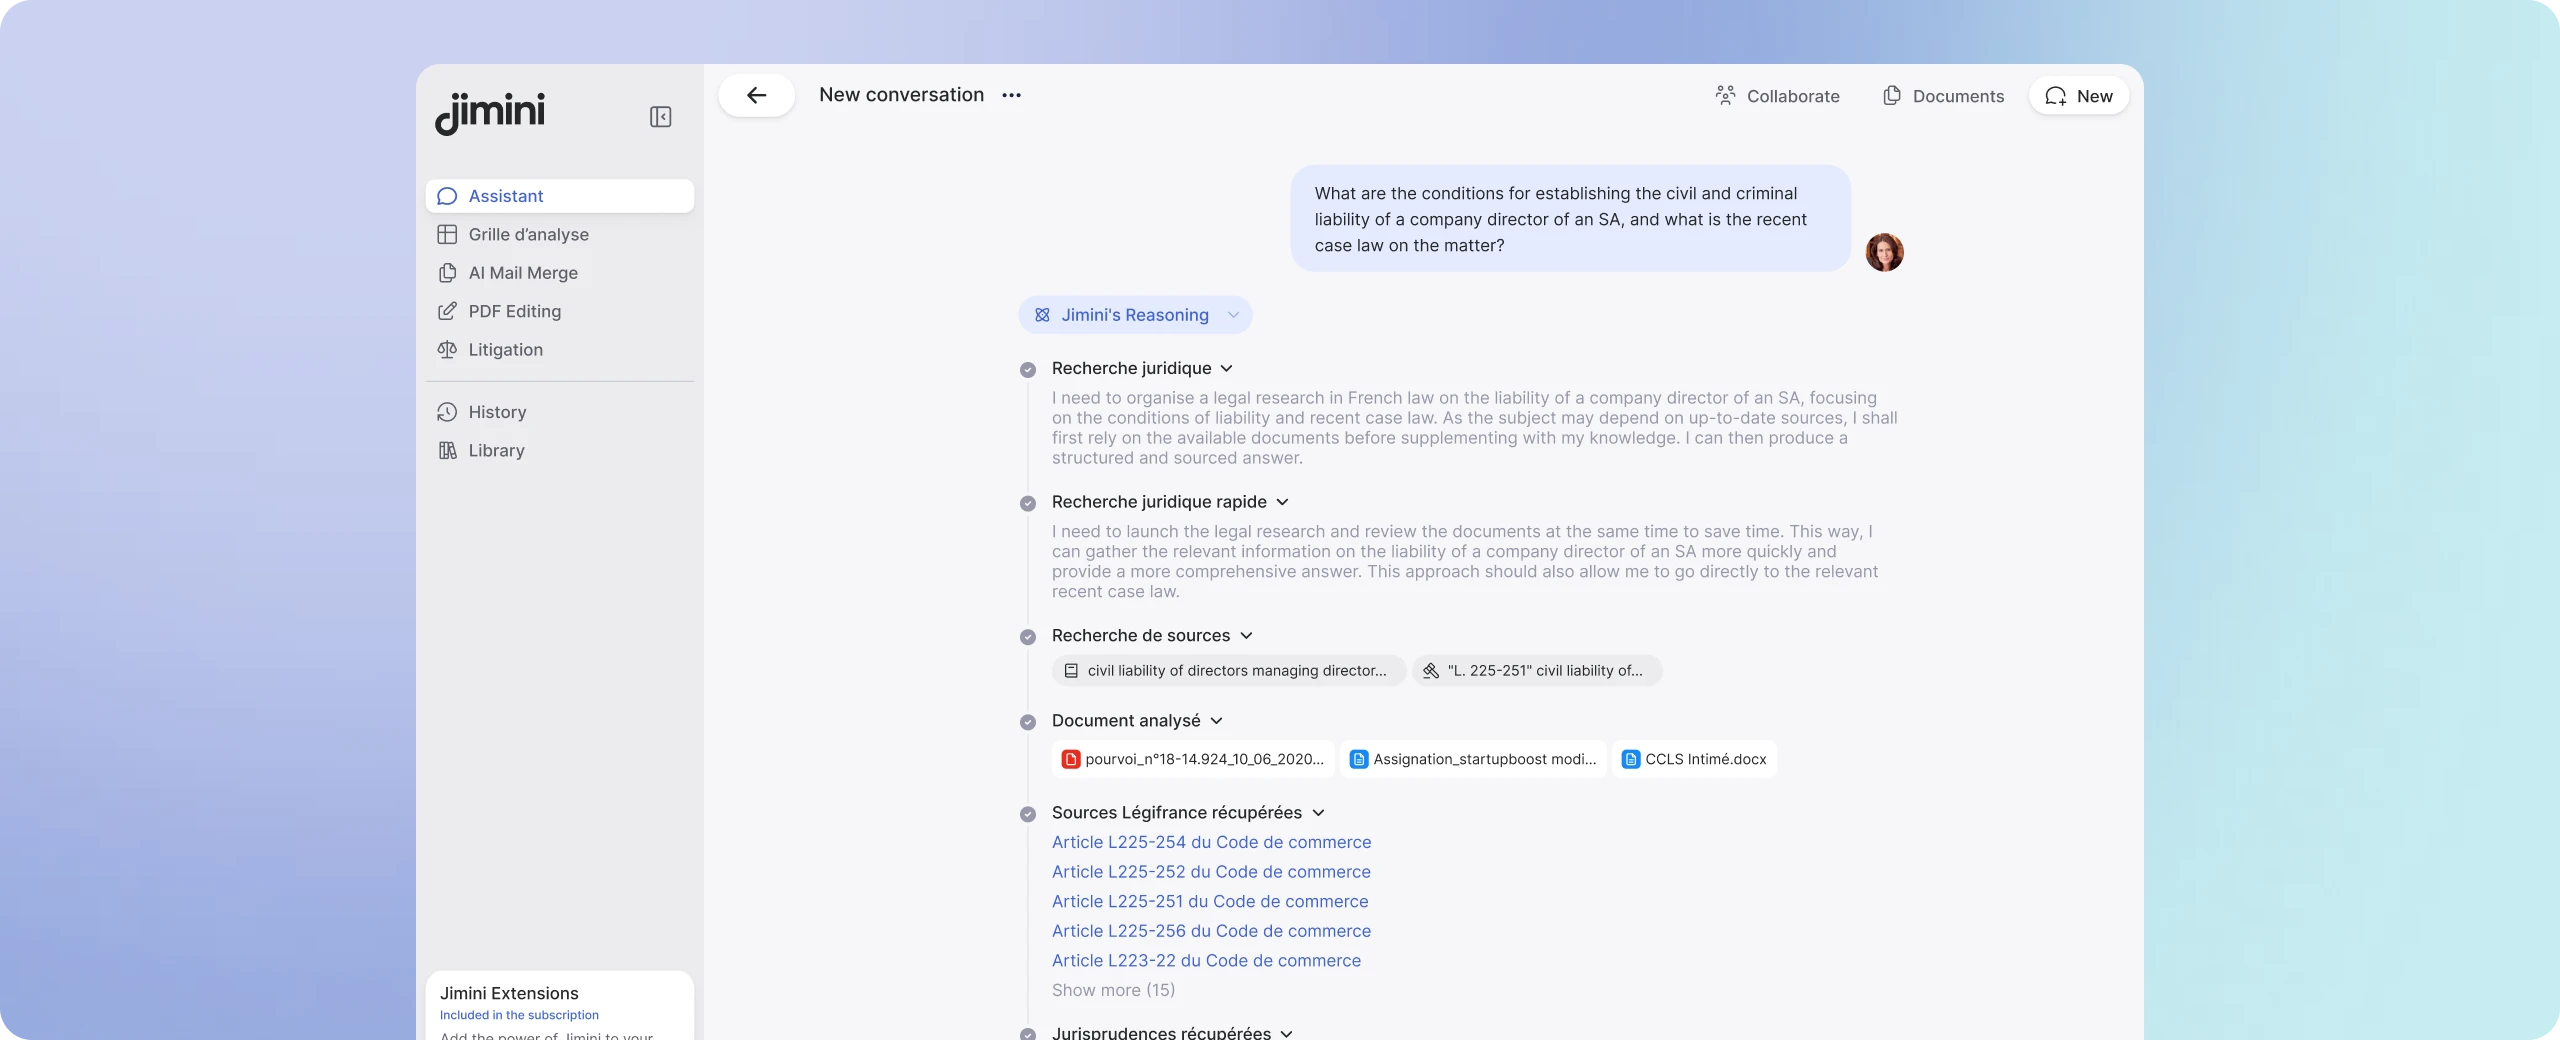Click the History clock icon
The image size is (2560, 1040).
click(x=447, y=412)
